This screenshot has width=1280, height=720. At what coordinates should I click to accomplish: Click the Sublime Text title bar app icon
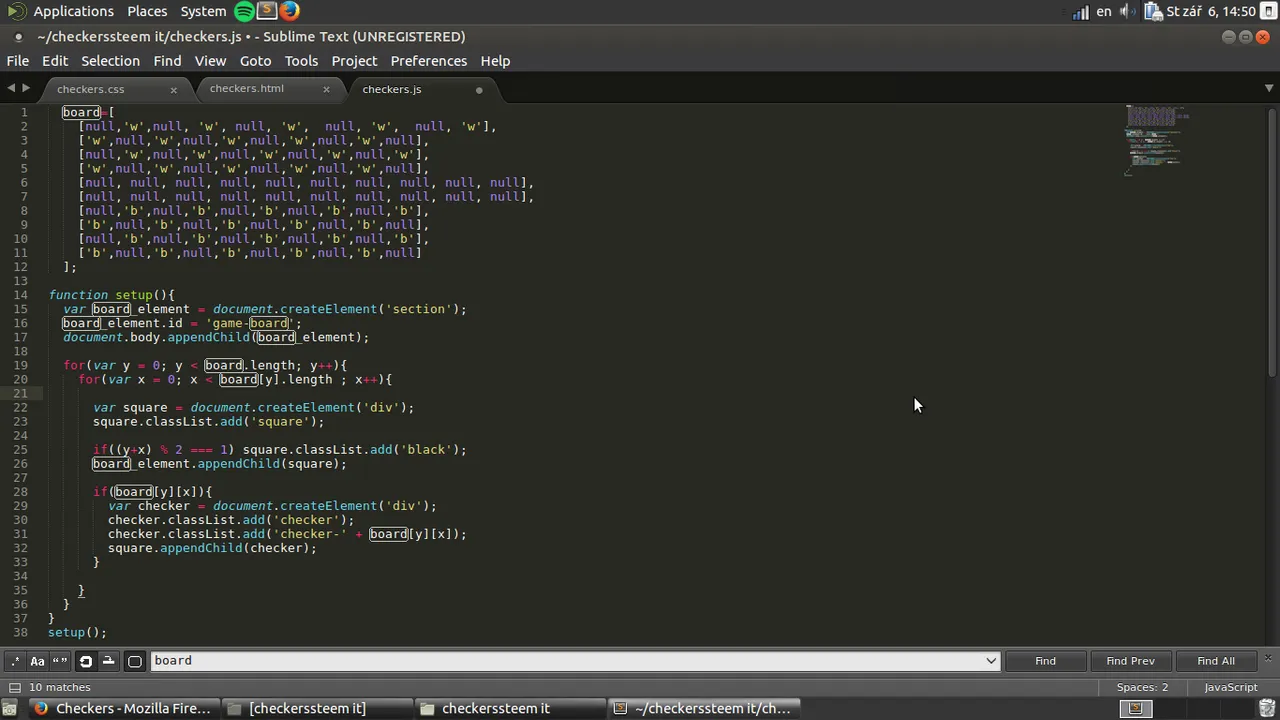pyautogui.click(x=18, y=37)
